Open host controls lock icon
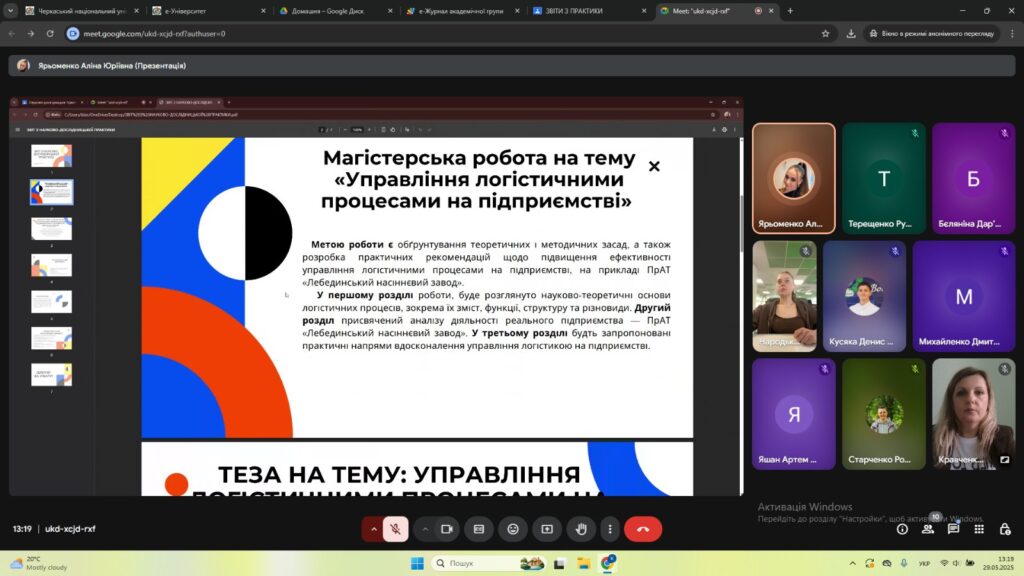This screenshot has height=576, width=1024. [x=1004, y=529]
